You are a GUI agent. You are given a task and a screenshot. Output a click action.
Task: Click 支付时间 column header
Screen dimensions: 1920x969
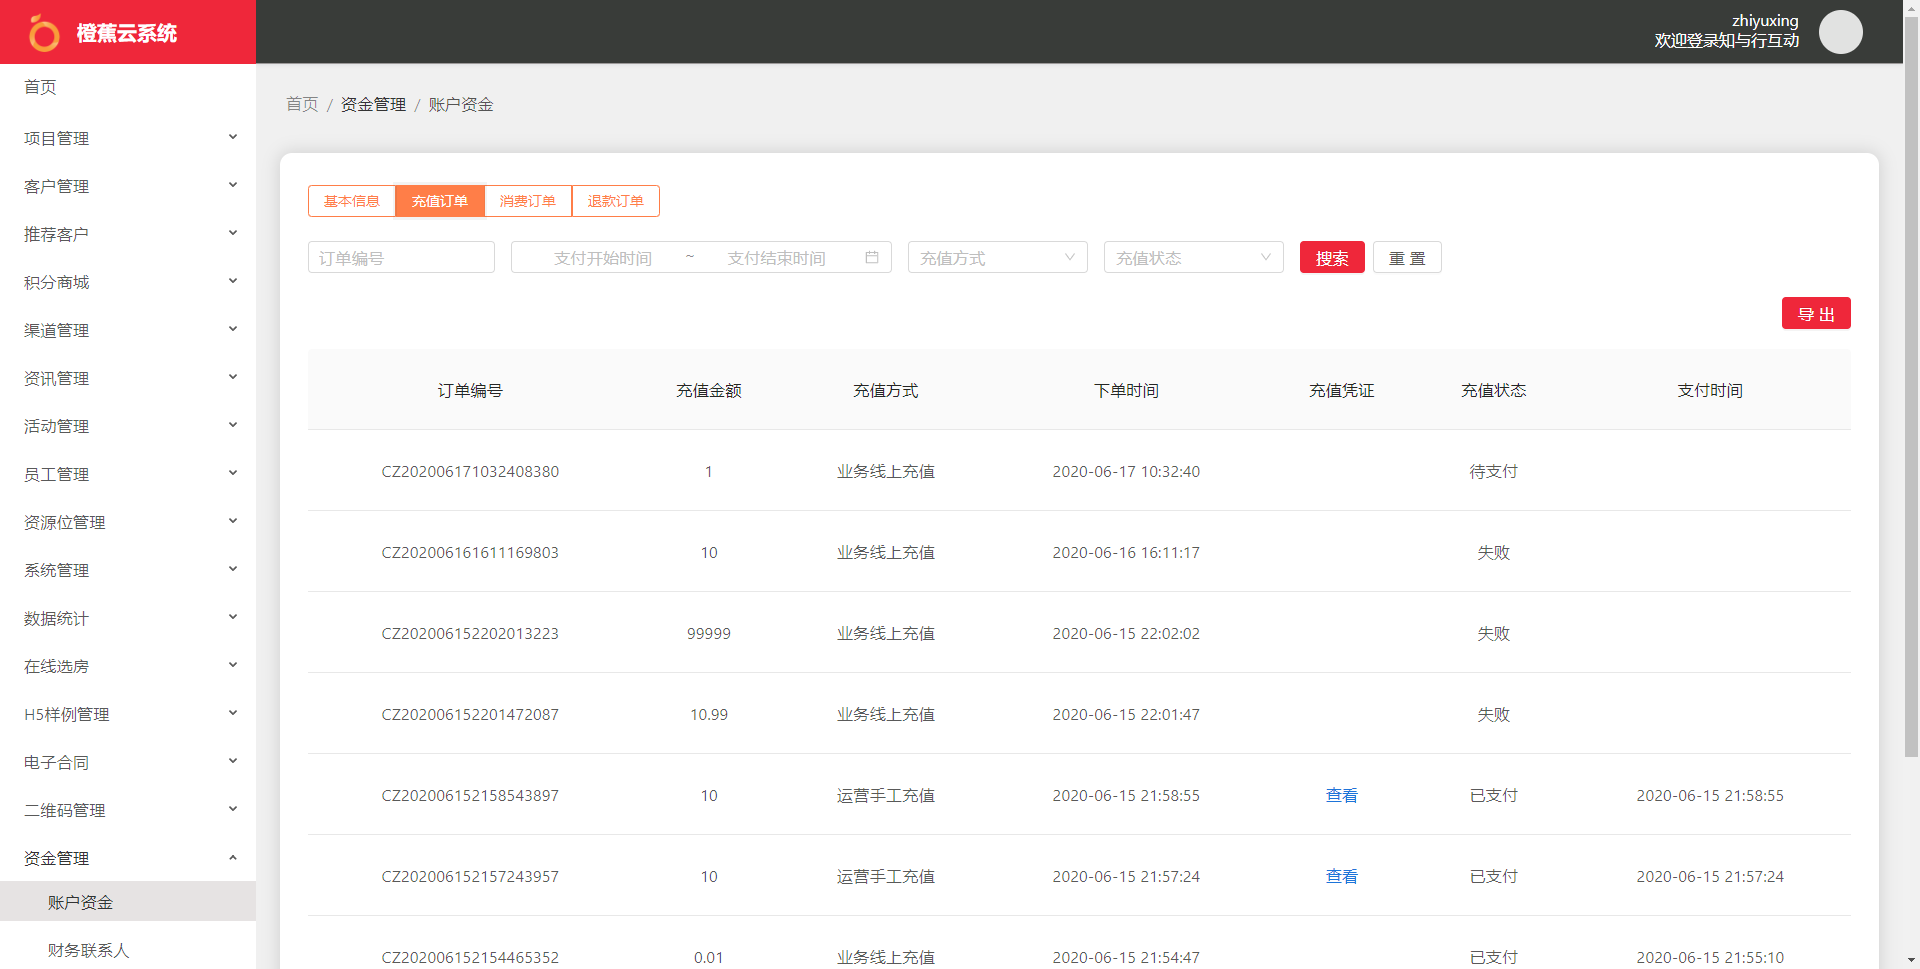1710,390
